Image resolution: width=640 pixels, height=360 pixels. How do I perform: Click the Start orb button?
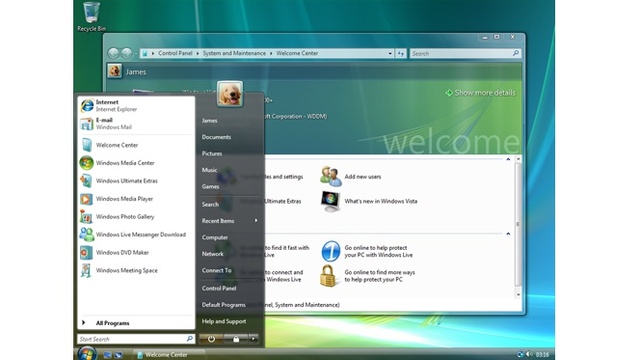[x=87, y=353]
